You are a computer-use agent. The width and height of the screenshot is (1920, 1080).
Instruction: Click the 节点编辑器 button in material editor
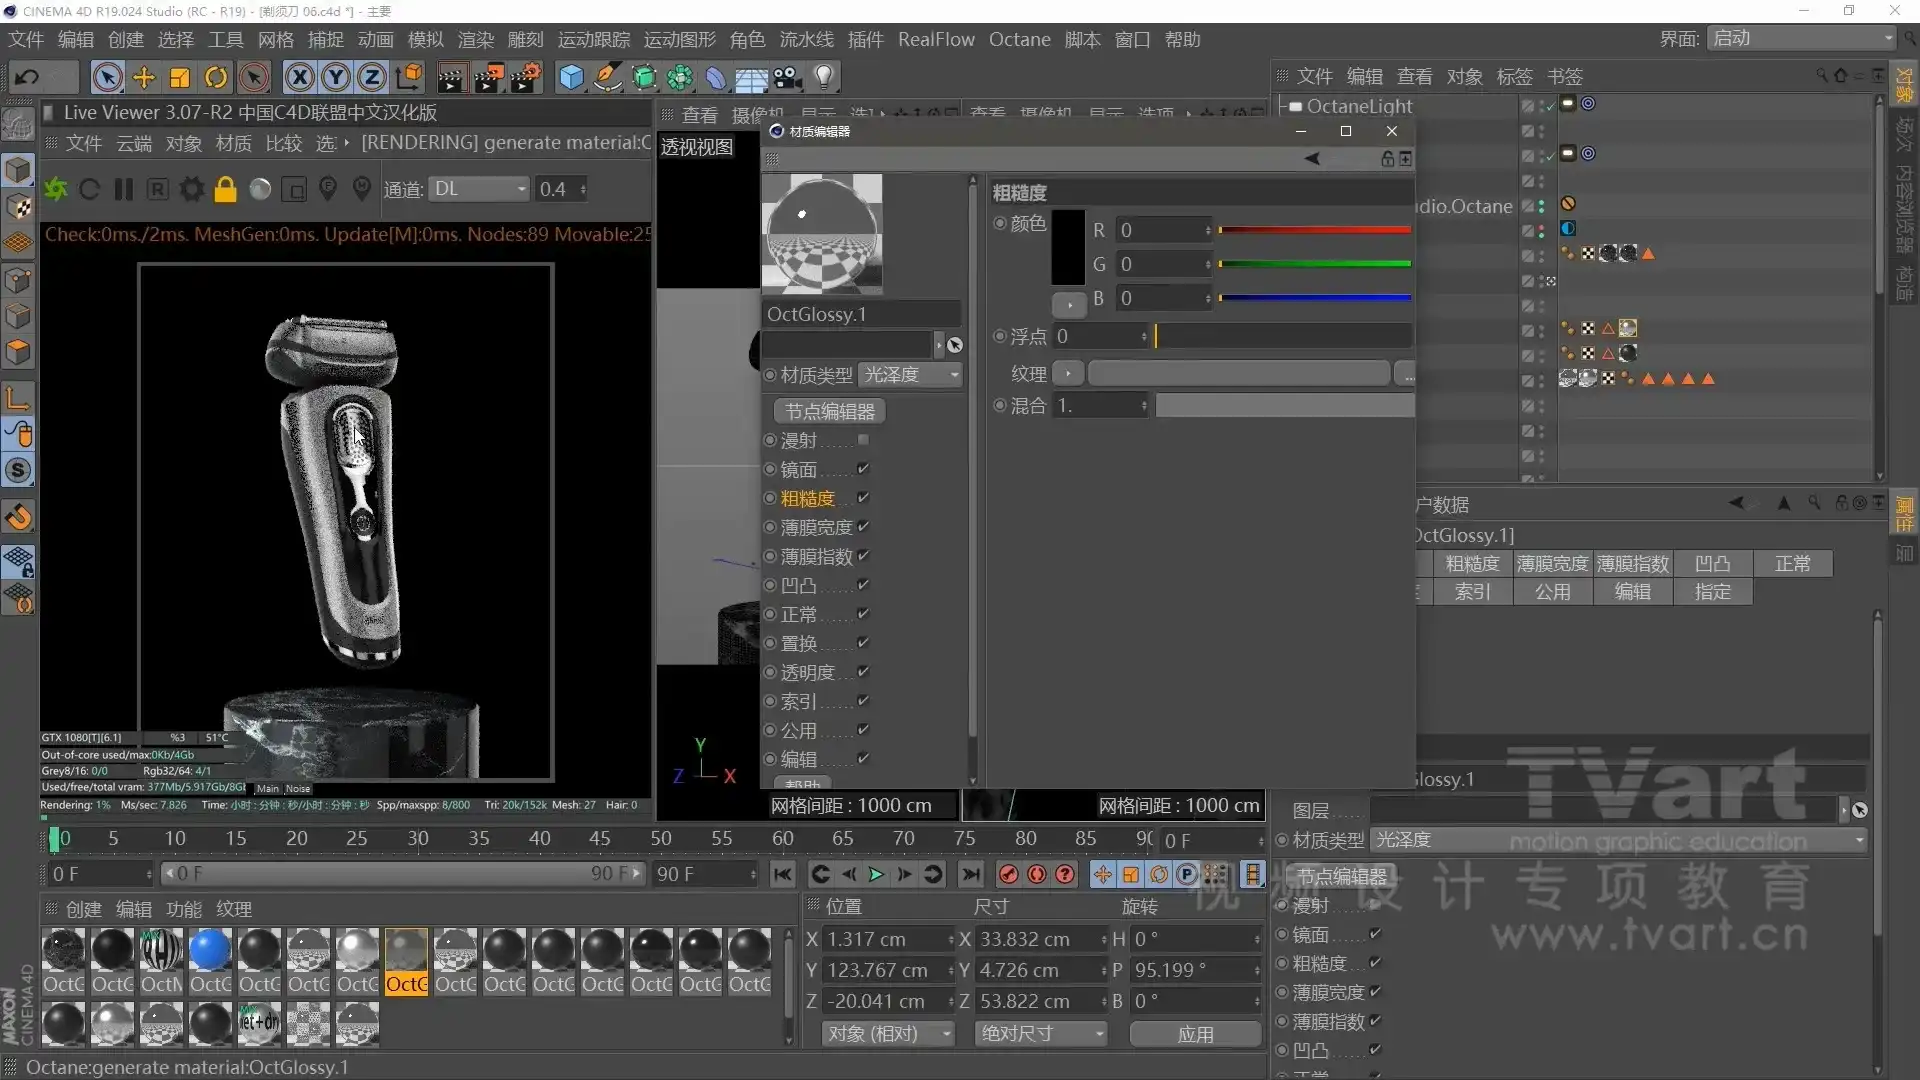(x=830, y=411)
